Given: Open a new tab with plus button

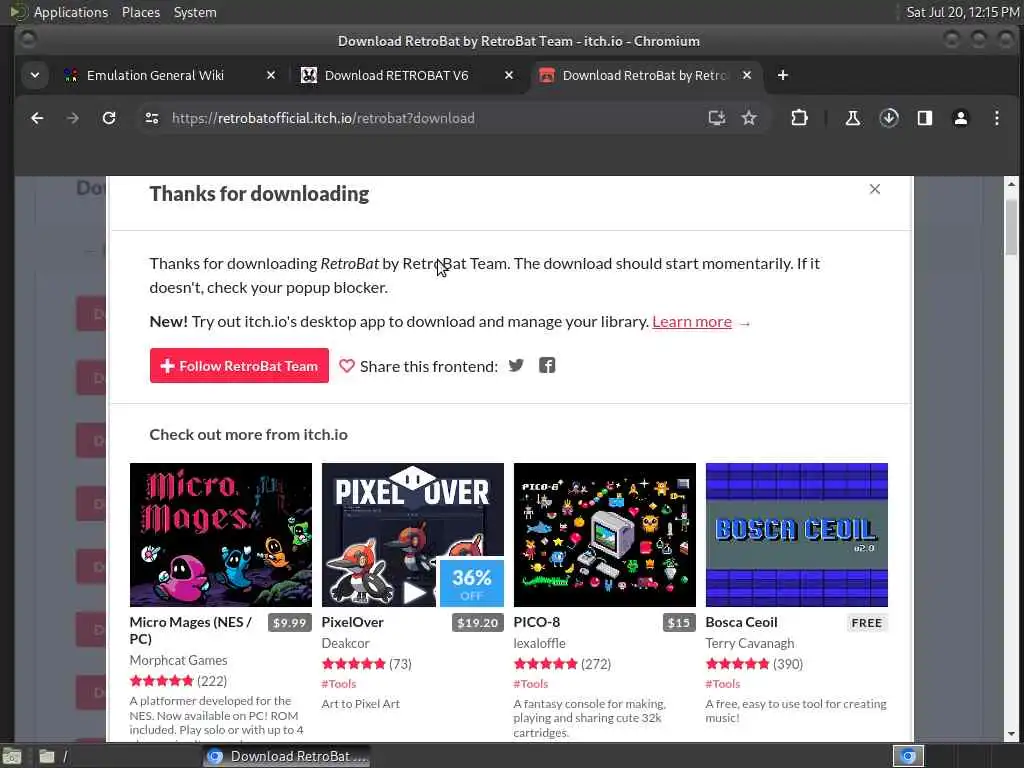Looking at the screenshot, I should click(783, 75).
